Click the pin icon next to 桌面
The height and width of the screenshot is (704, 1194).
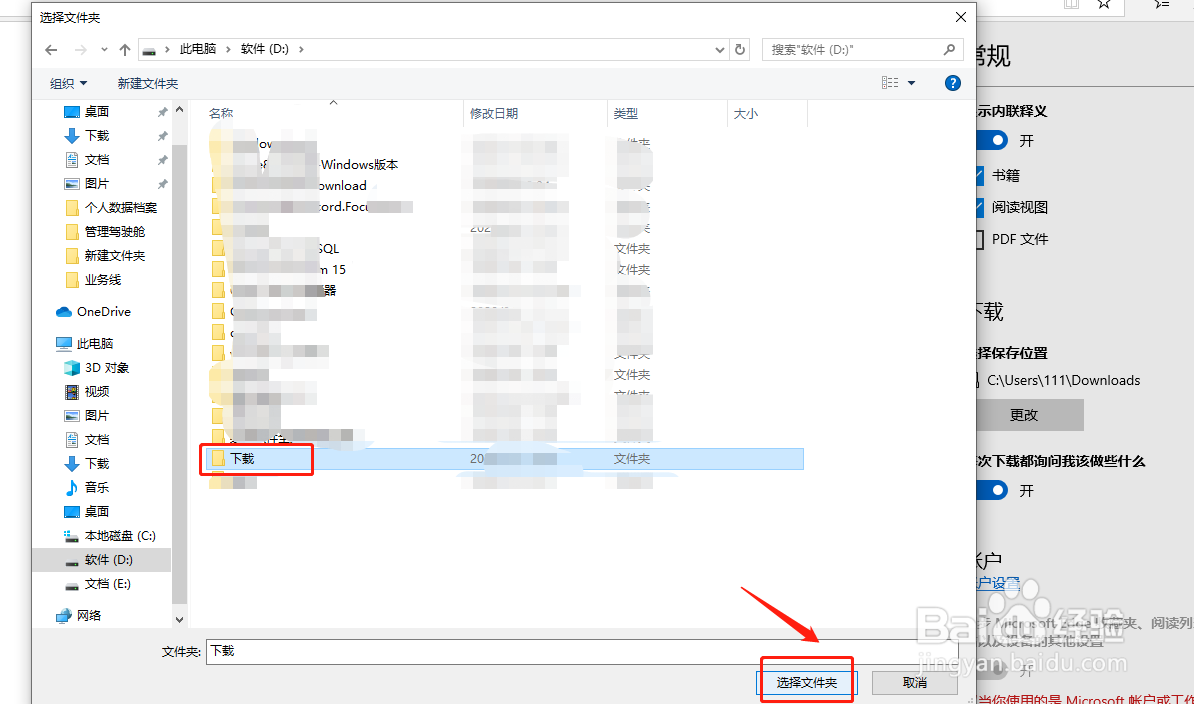click(x=162, y=112)
